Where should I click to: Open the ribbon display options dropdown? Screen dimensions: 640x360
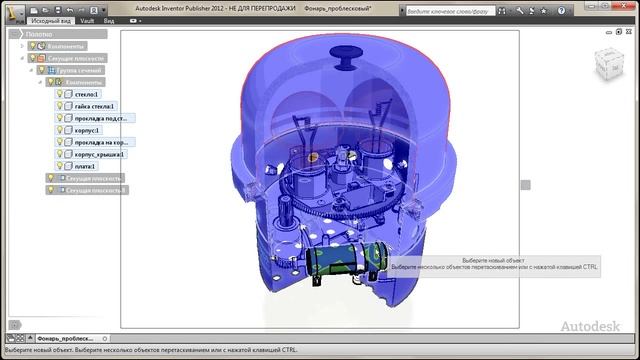pos(136,21)
